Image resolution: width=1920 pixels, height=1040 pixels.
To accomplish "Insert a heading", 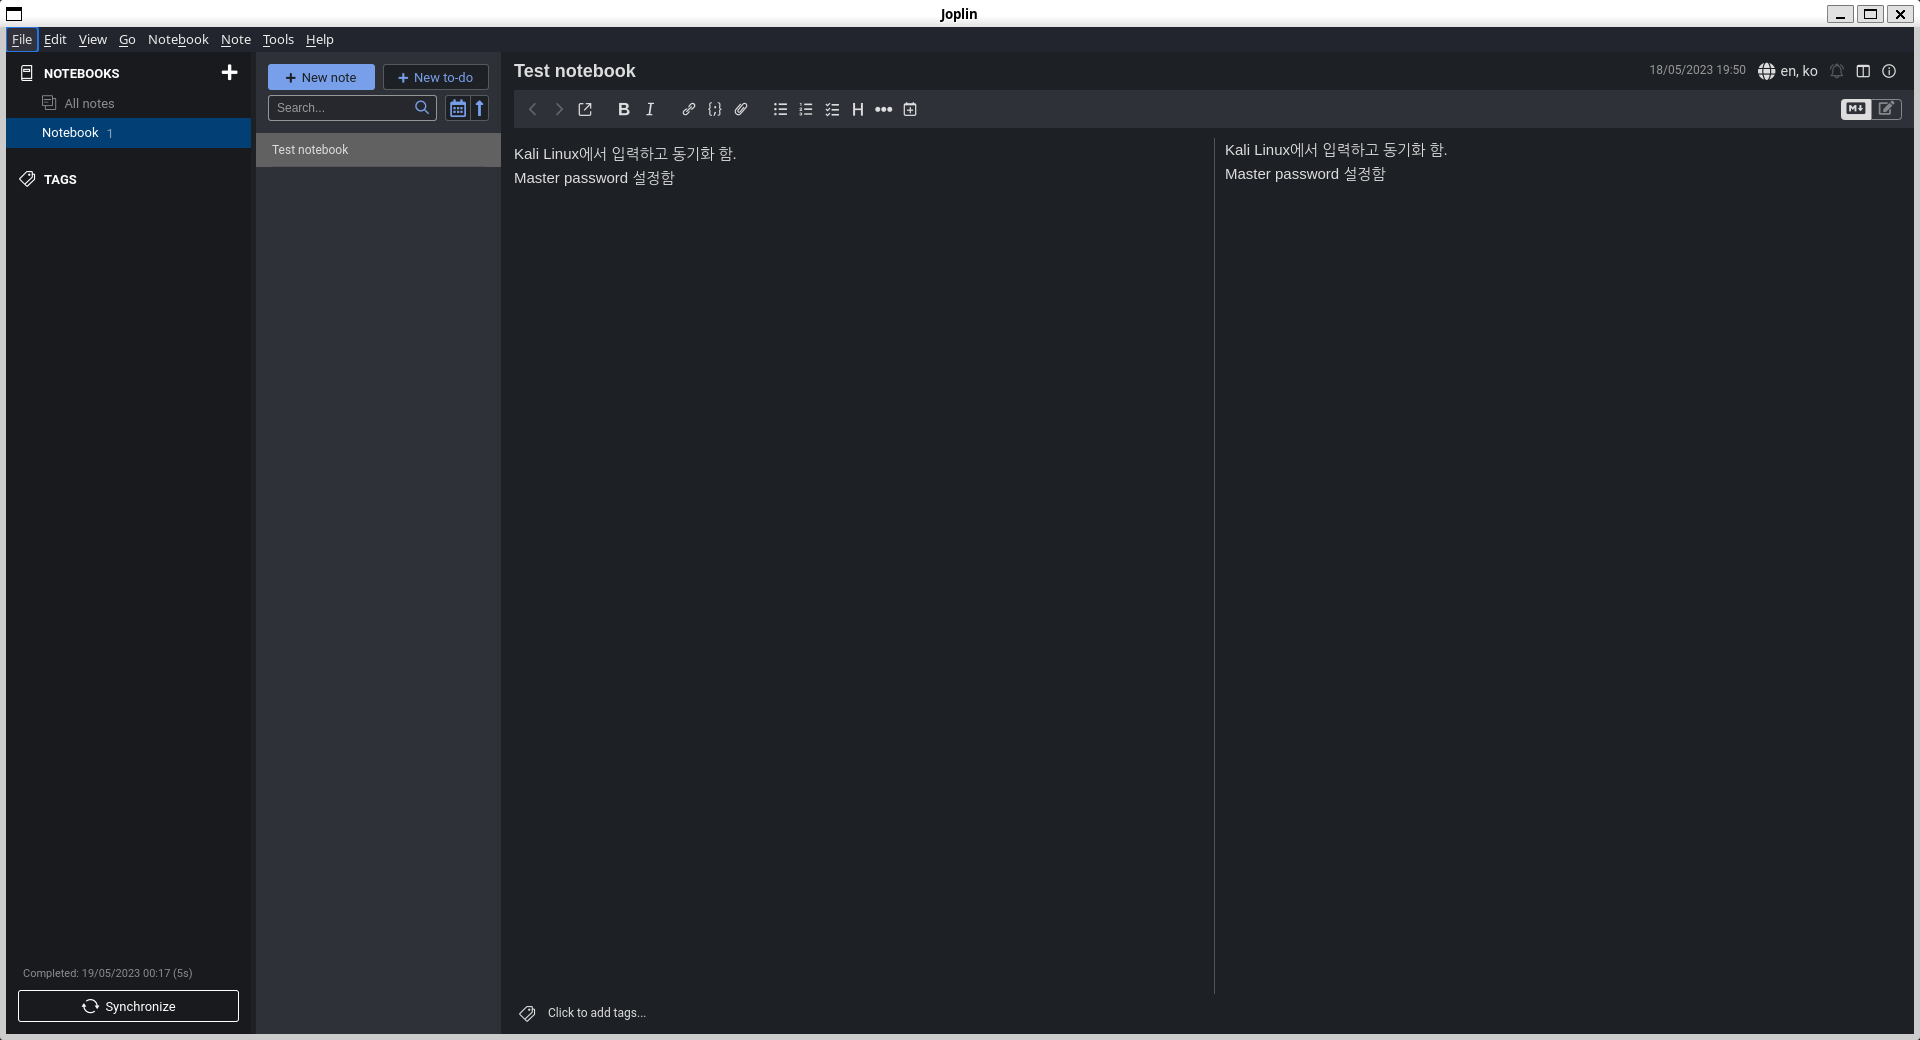I will 858,109.
